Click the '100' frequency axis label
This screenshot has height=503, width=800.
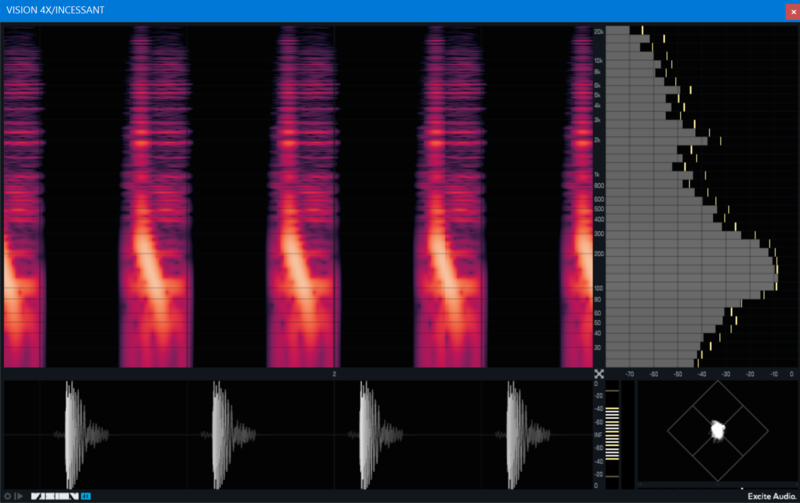[598, 288]
